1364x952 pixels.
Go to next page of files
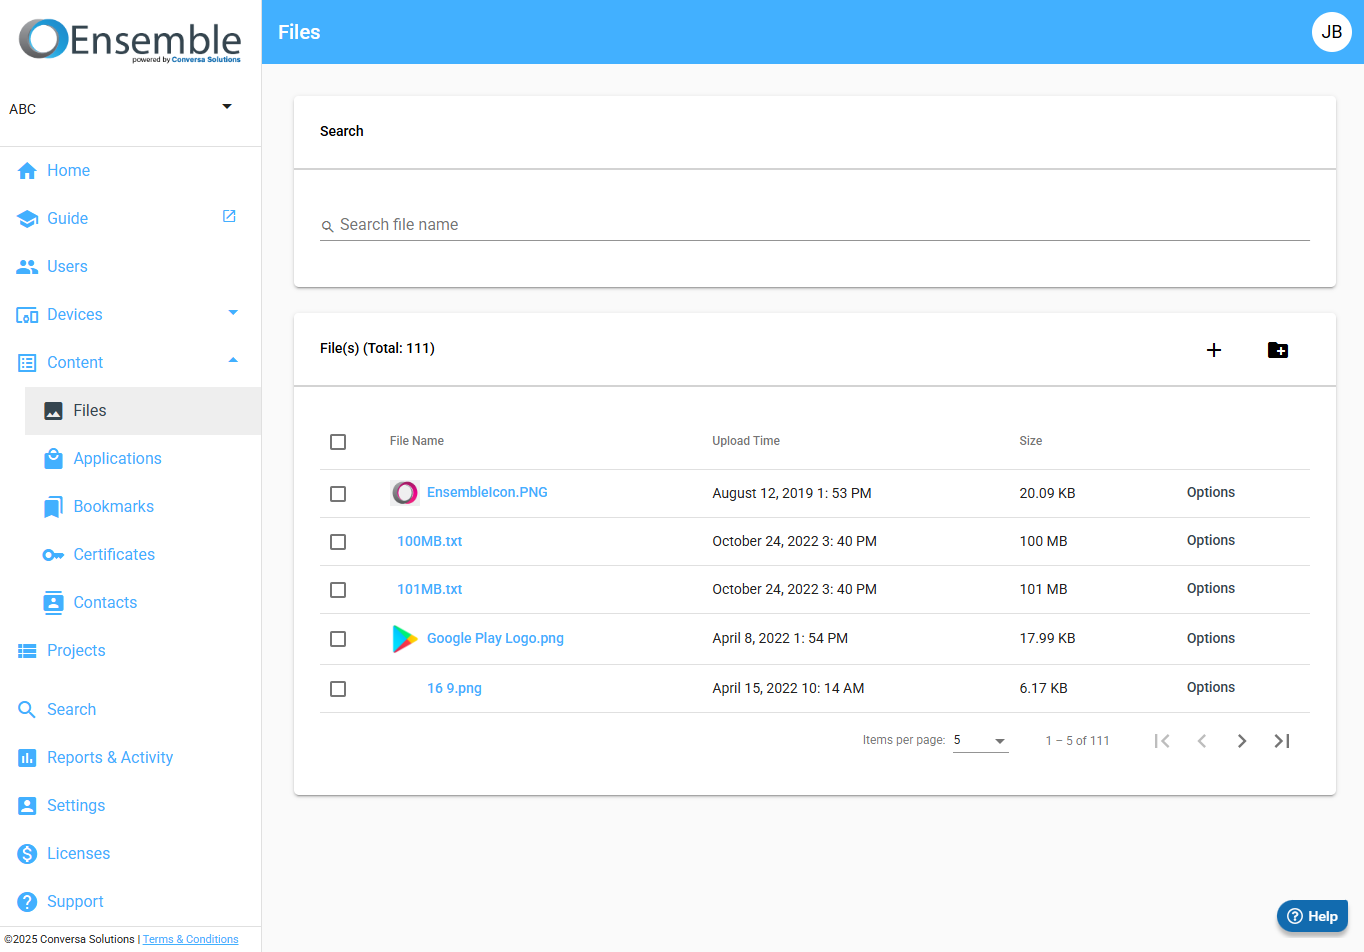click(x=1242, y=741)
